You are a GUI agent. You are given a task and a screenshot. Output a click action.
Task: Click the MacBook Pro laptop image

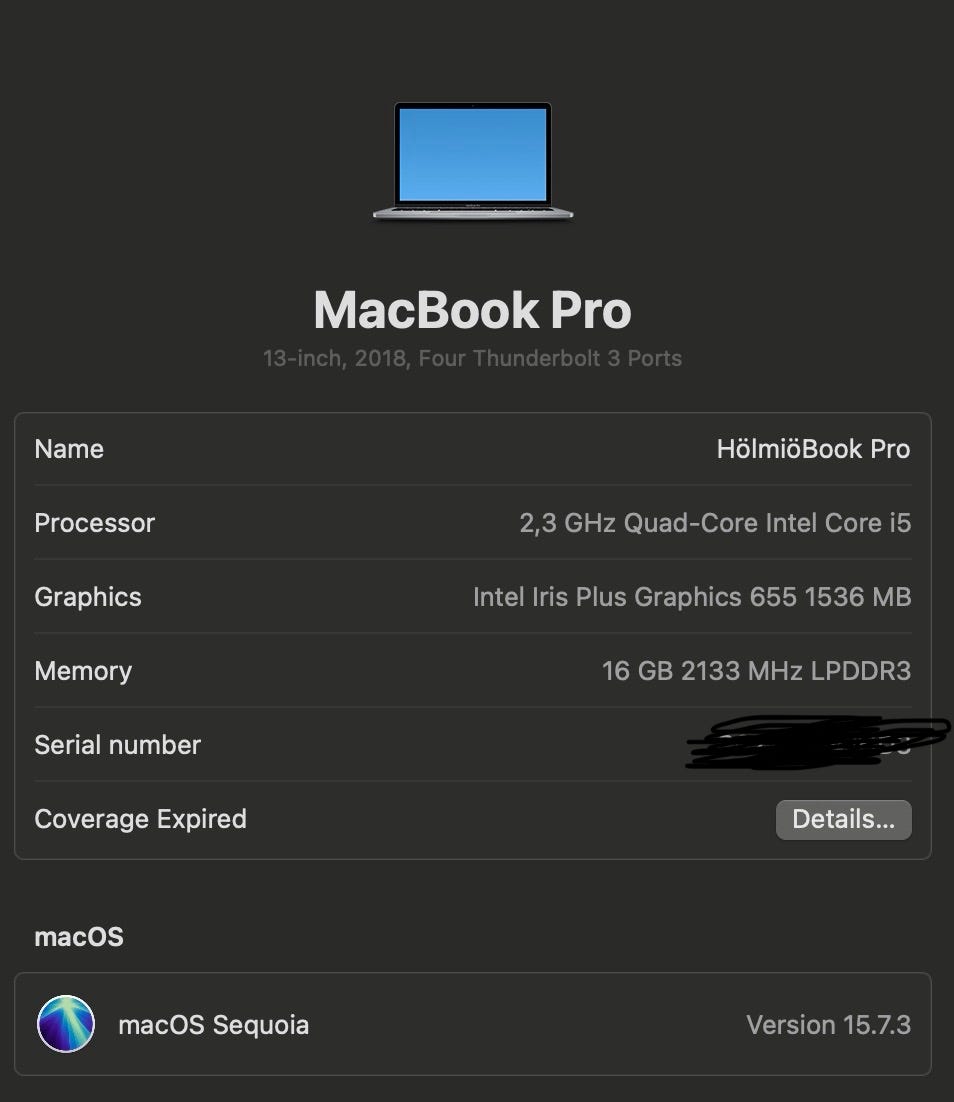(473, 162)
